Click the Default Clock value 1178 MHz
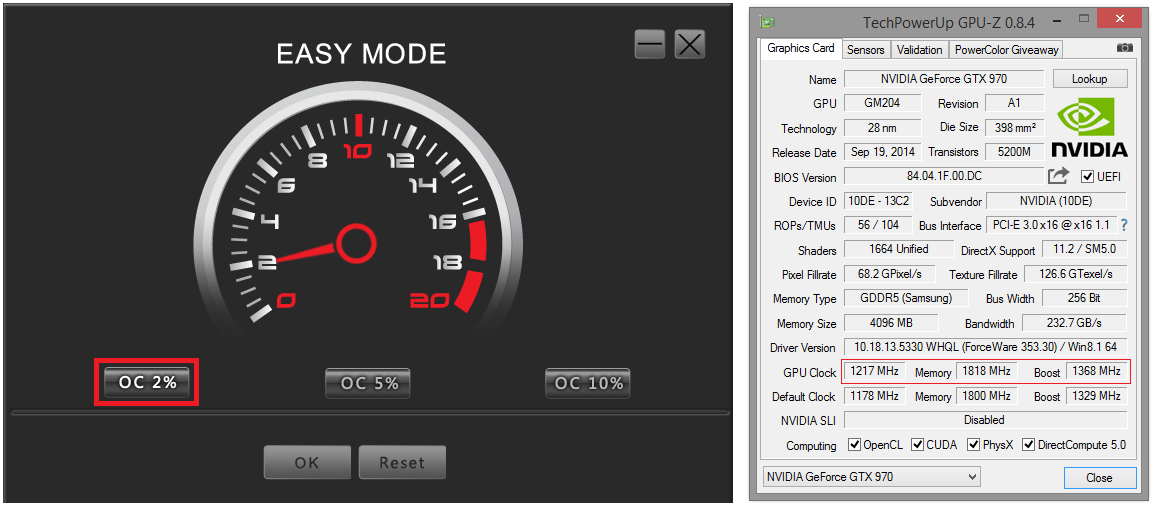This screenshot has width=1152, height=506. [874, 396]
